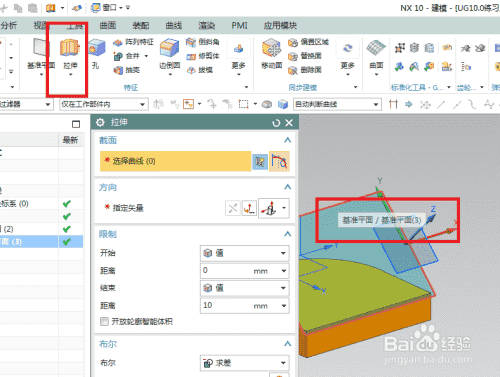Collapse the 布尔 section
This screenshot has height=377, width=500.
point(287,344)
